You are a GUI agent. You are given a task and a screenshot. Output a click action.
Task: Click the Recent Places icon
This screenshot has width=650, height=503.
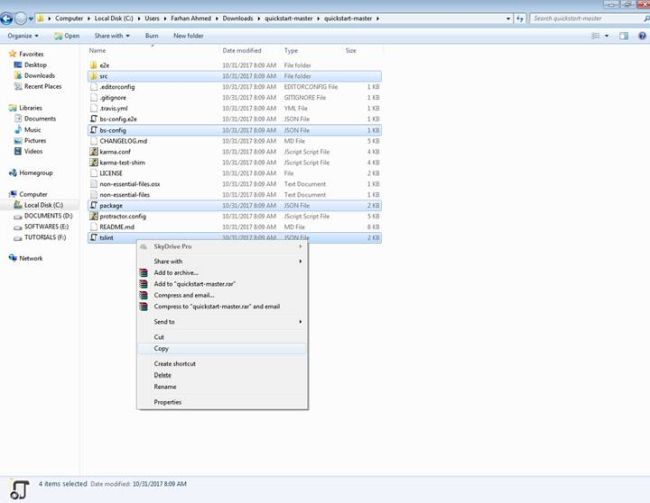coord(17,86)
